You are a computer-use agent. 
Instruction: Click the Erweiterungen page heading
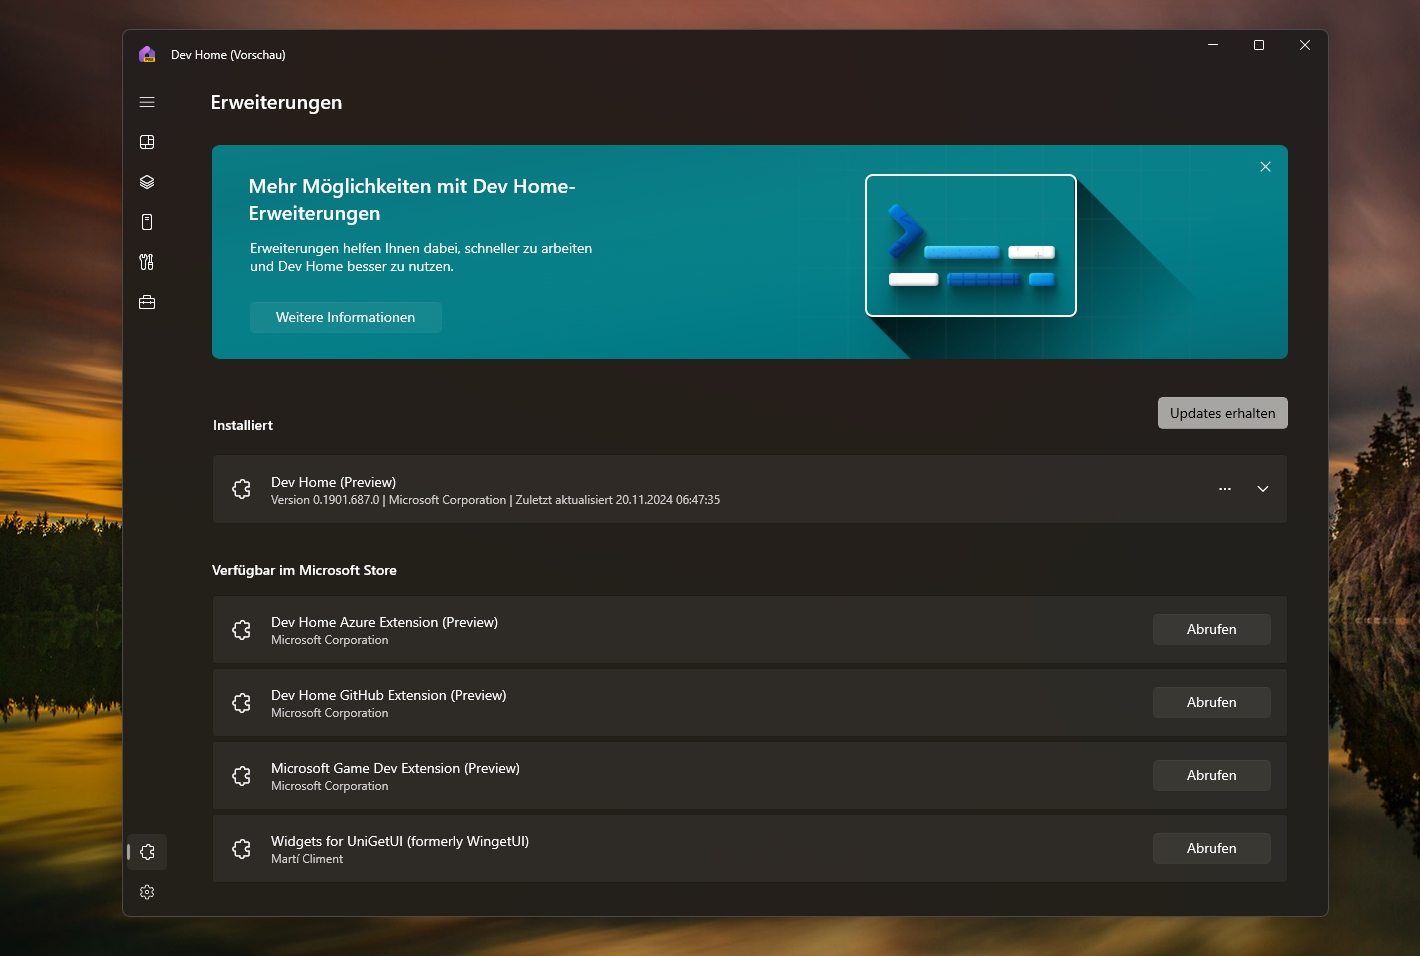(276, 102)
